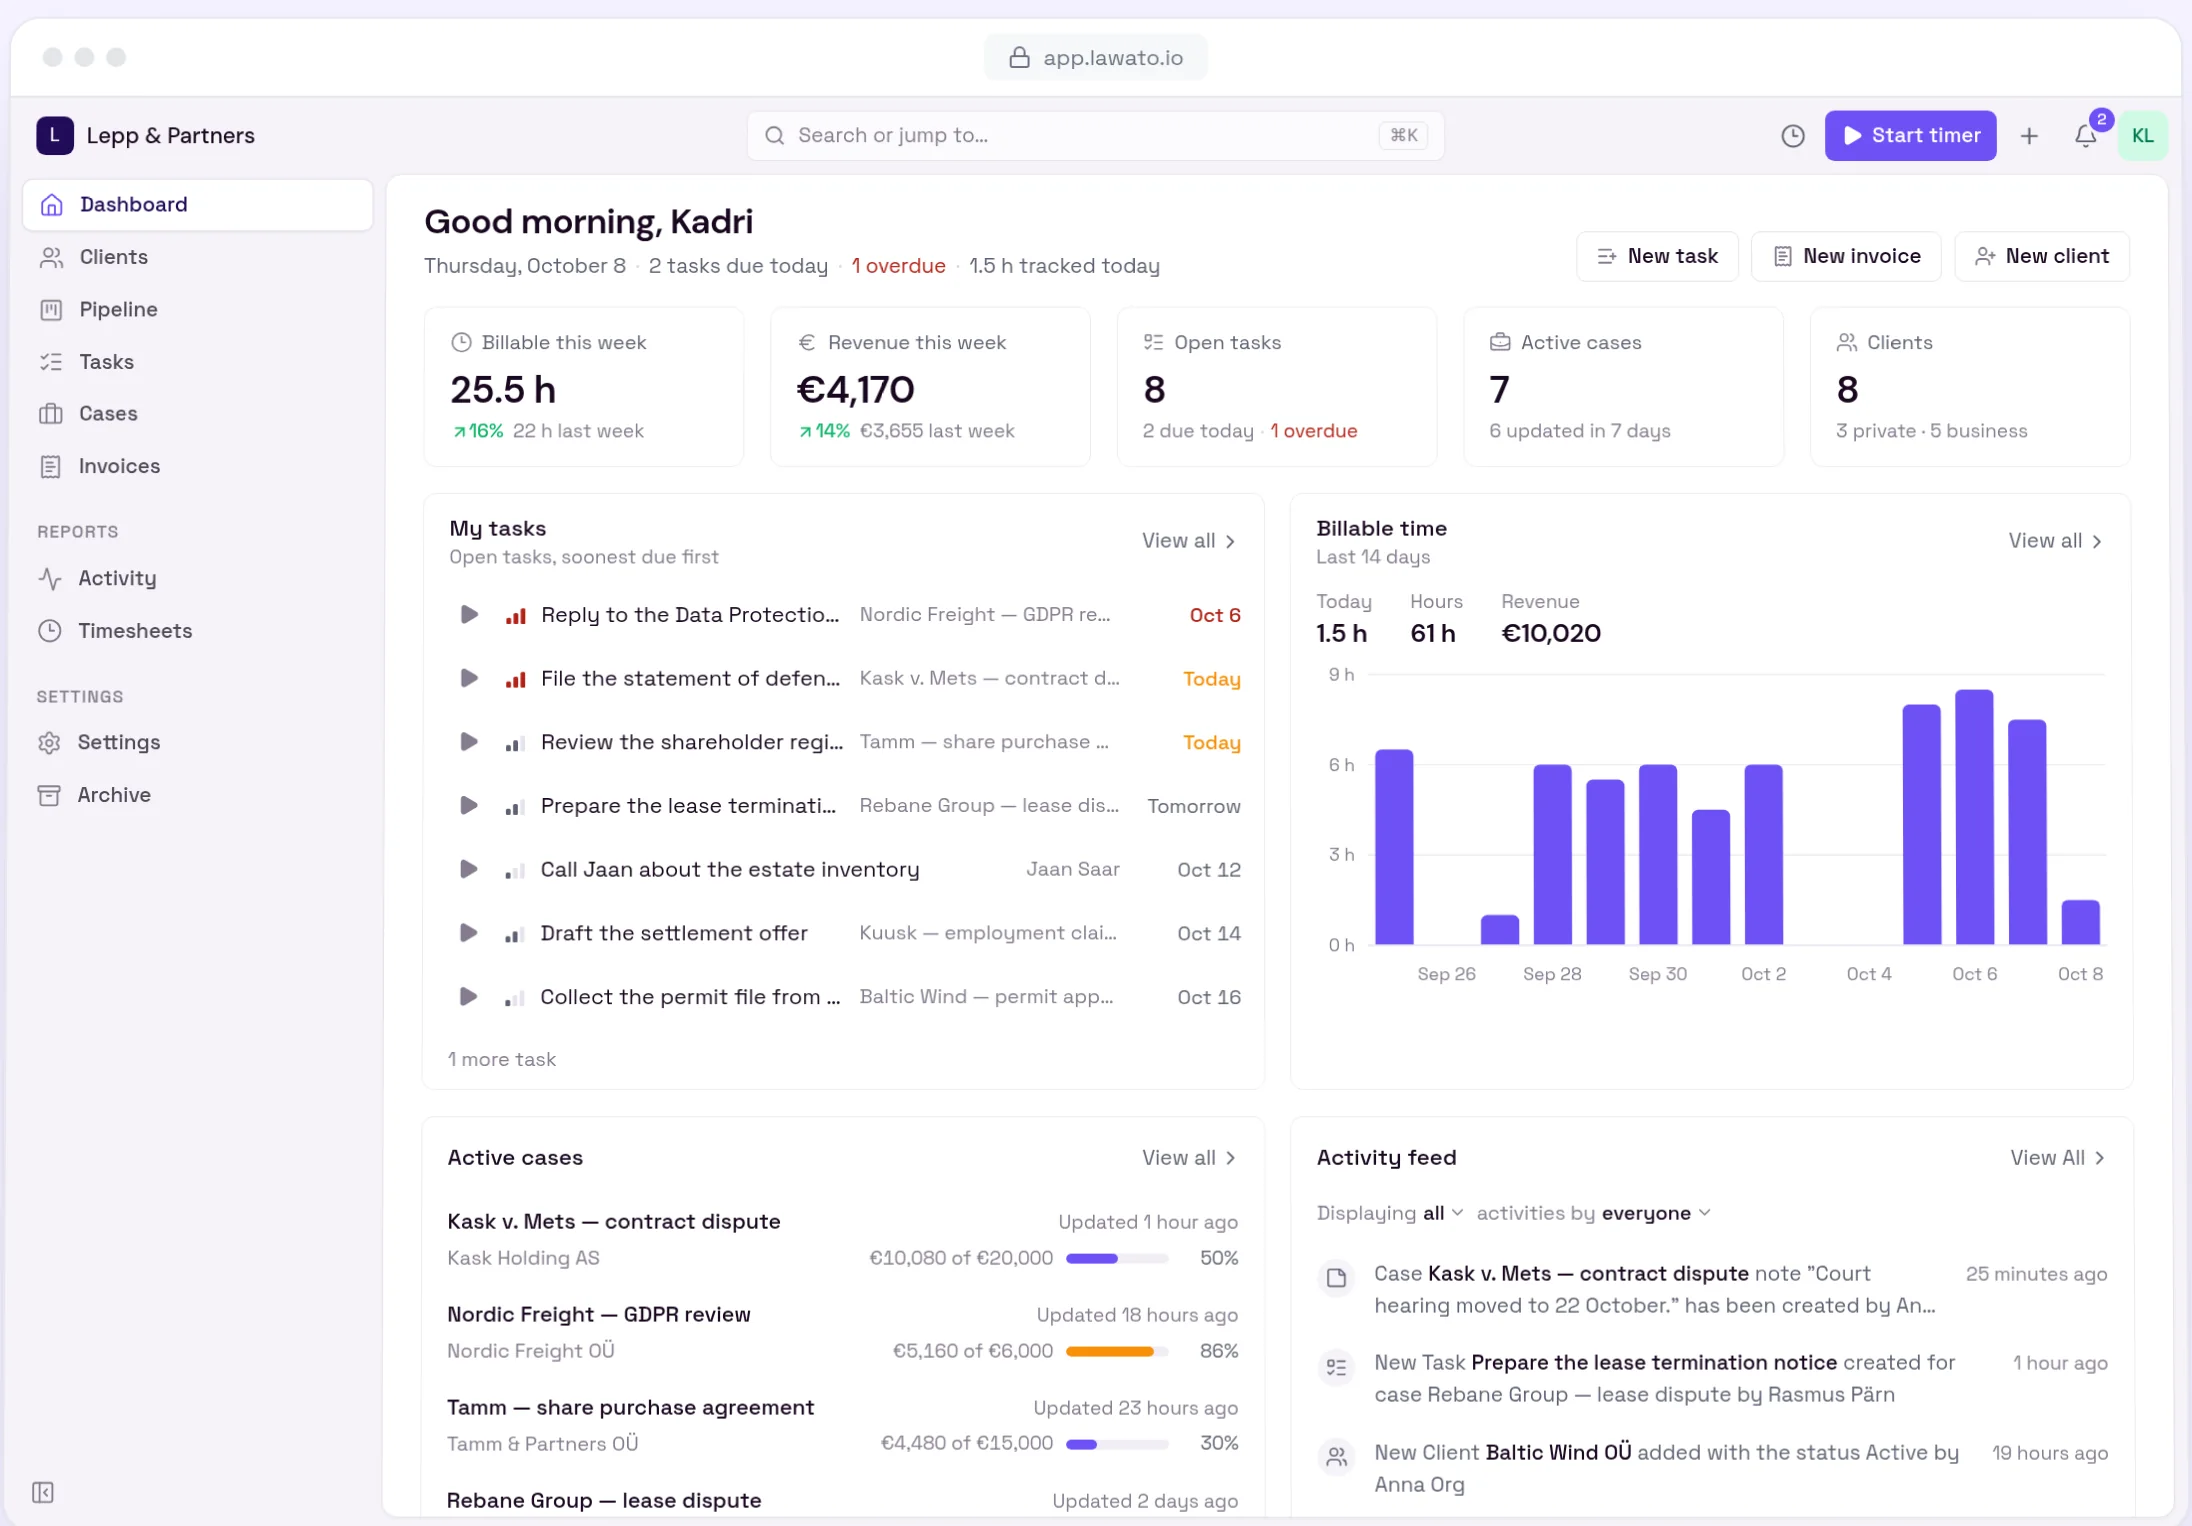Click document icon beside Kask v. Mets note
Viewport: 2192px width, 1526px height.
tap(1336, 1277)
